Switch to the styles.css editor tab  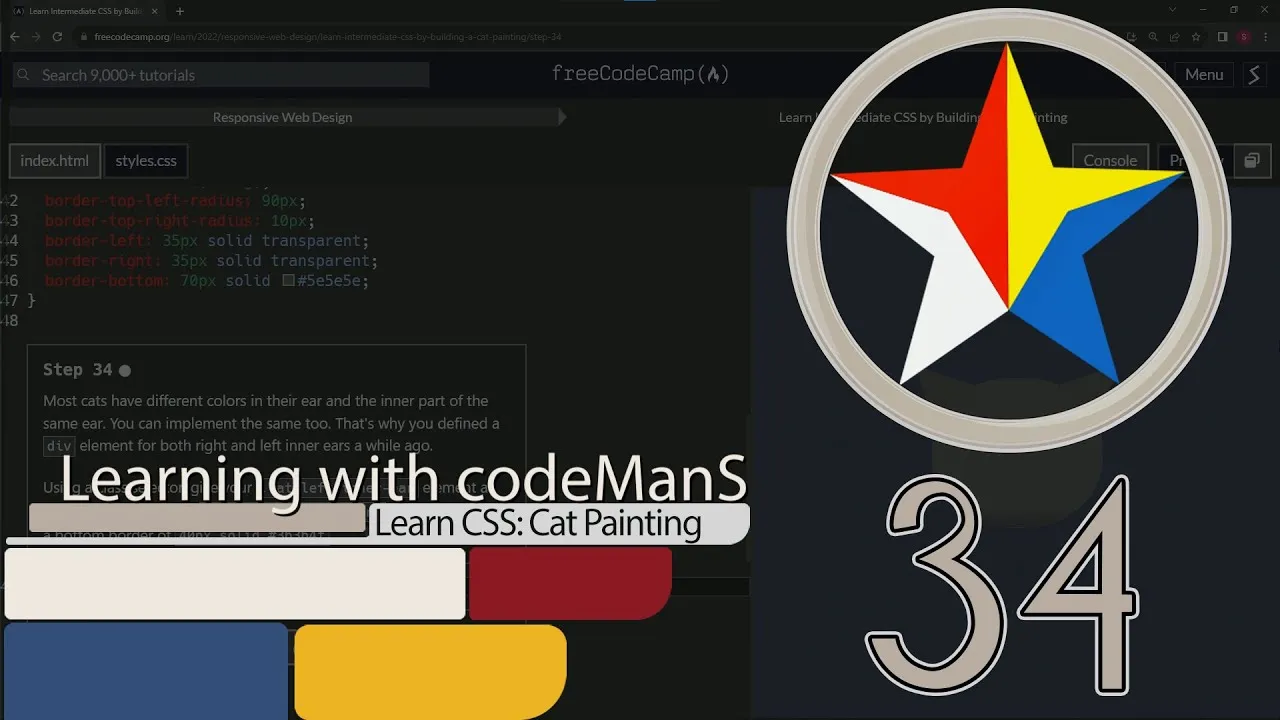tap(146, 160)
